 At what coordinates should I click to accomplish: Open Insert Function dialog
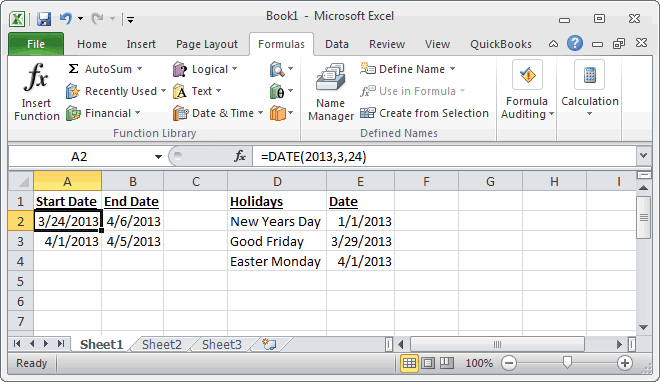(x=36, y=92)
